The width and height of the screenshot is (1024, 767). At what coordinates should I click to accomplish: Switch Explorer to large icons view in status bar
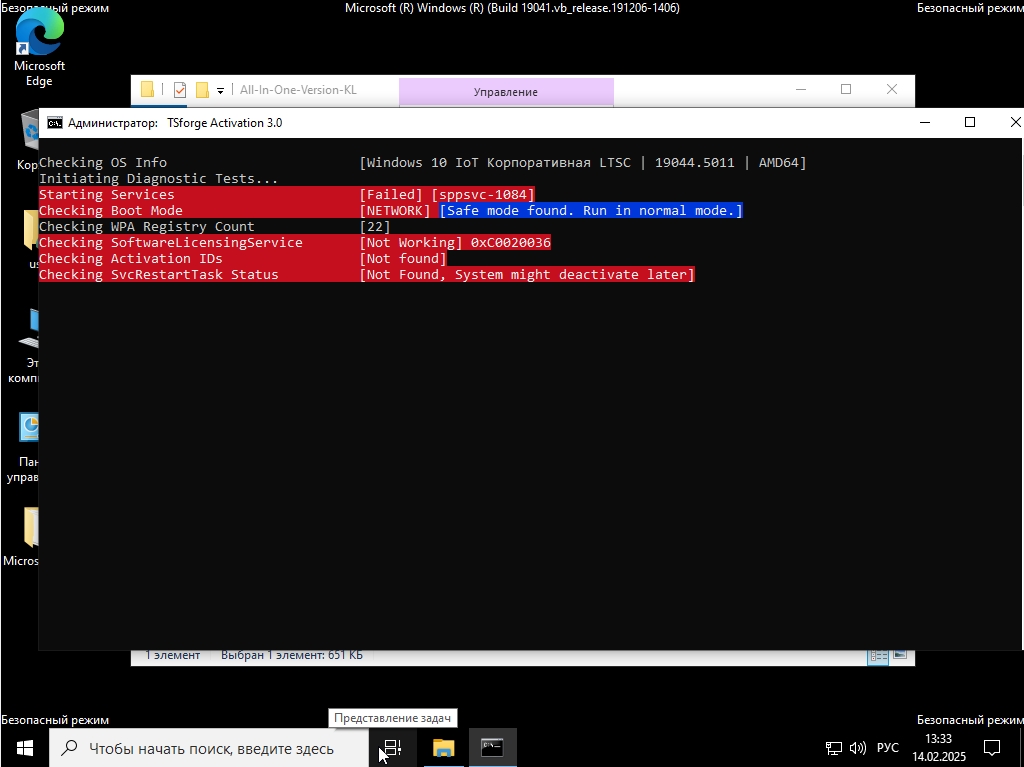click(x=900, y=655)
